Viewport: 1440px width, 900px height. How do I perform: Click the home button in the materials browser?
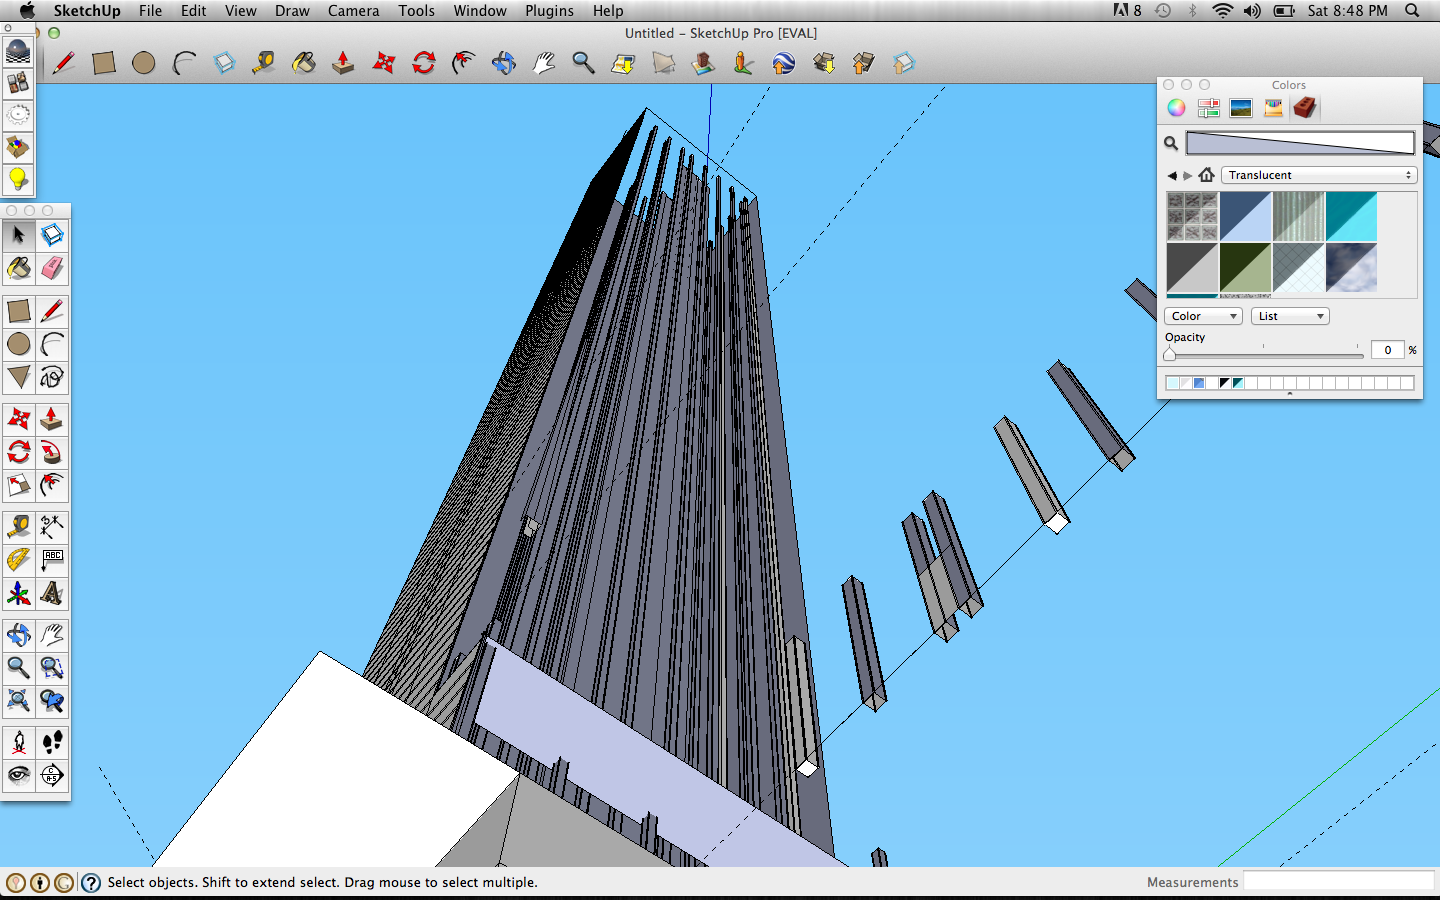(x=1206, y=175)
